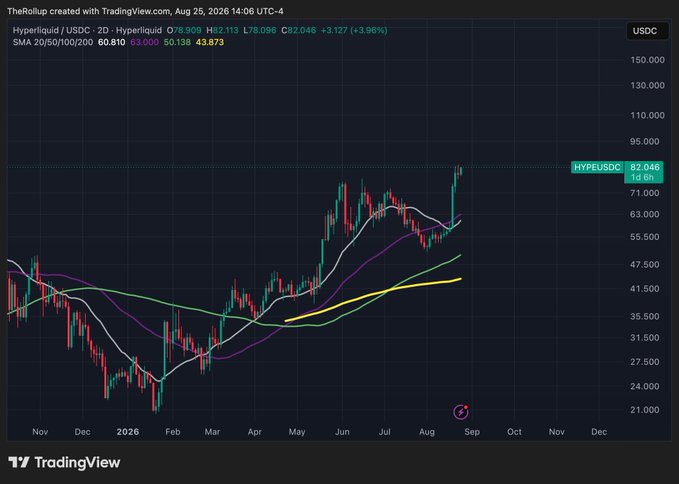Click the Feb label on time axis
The image size is (679, 484).
pos(172,432)
